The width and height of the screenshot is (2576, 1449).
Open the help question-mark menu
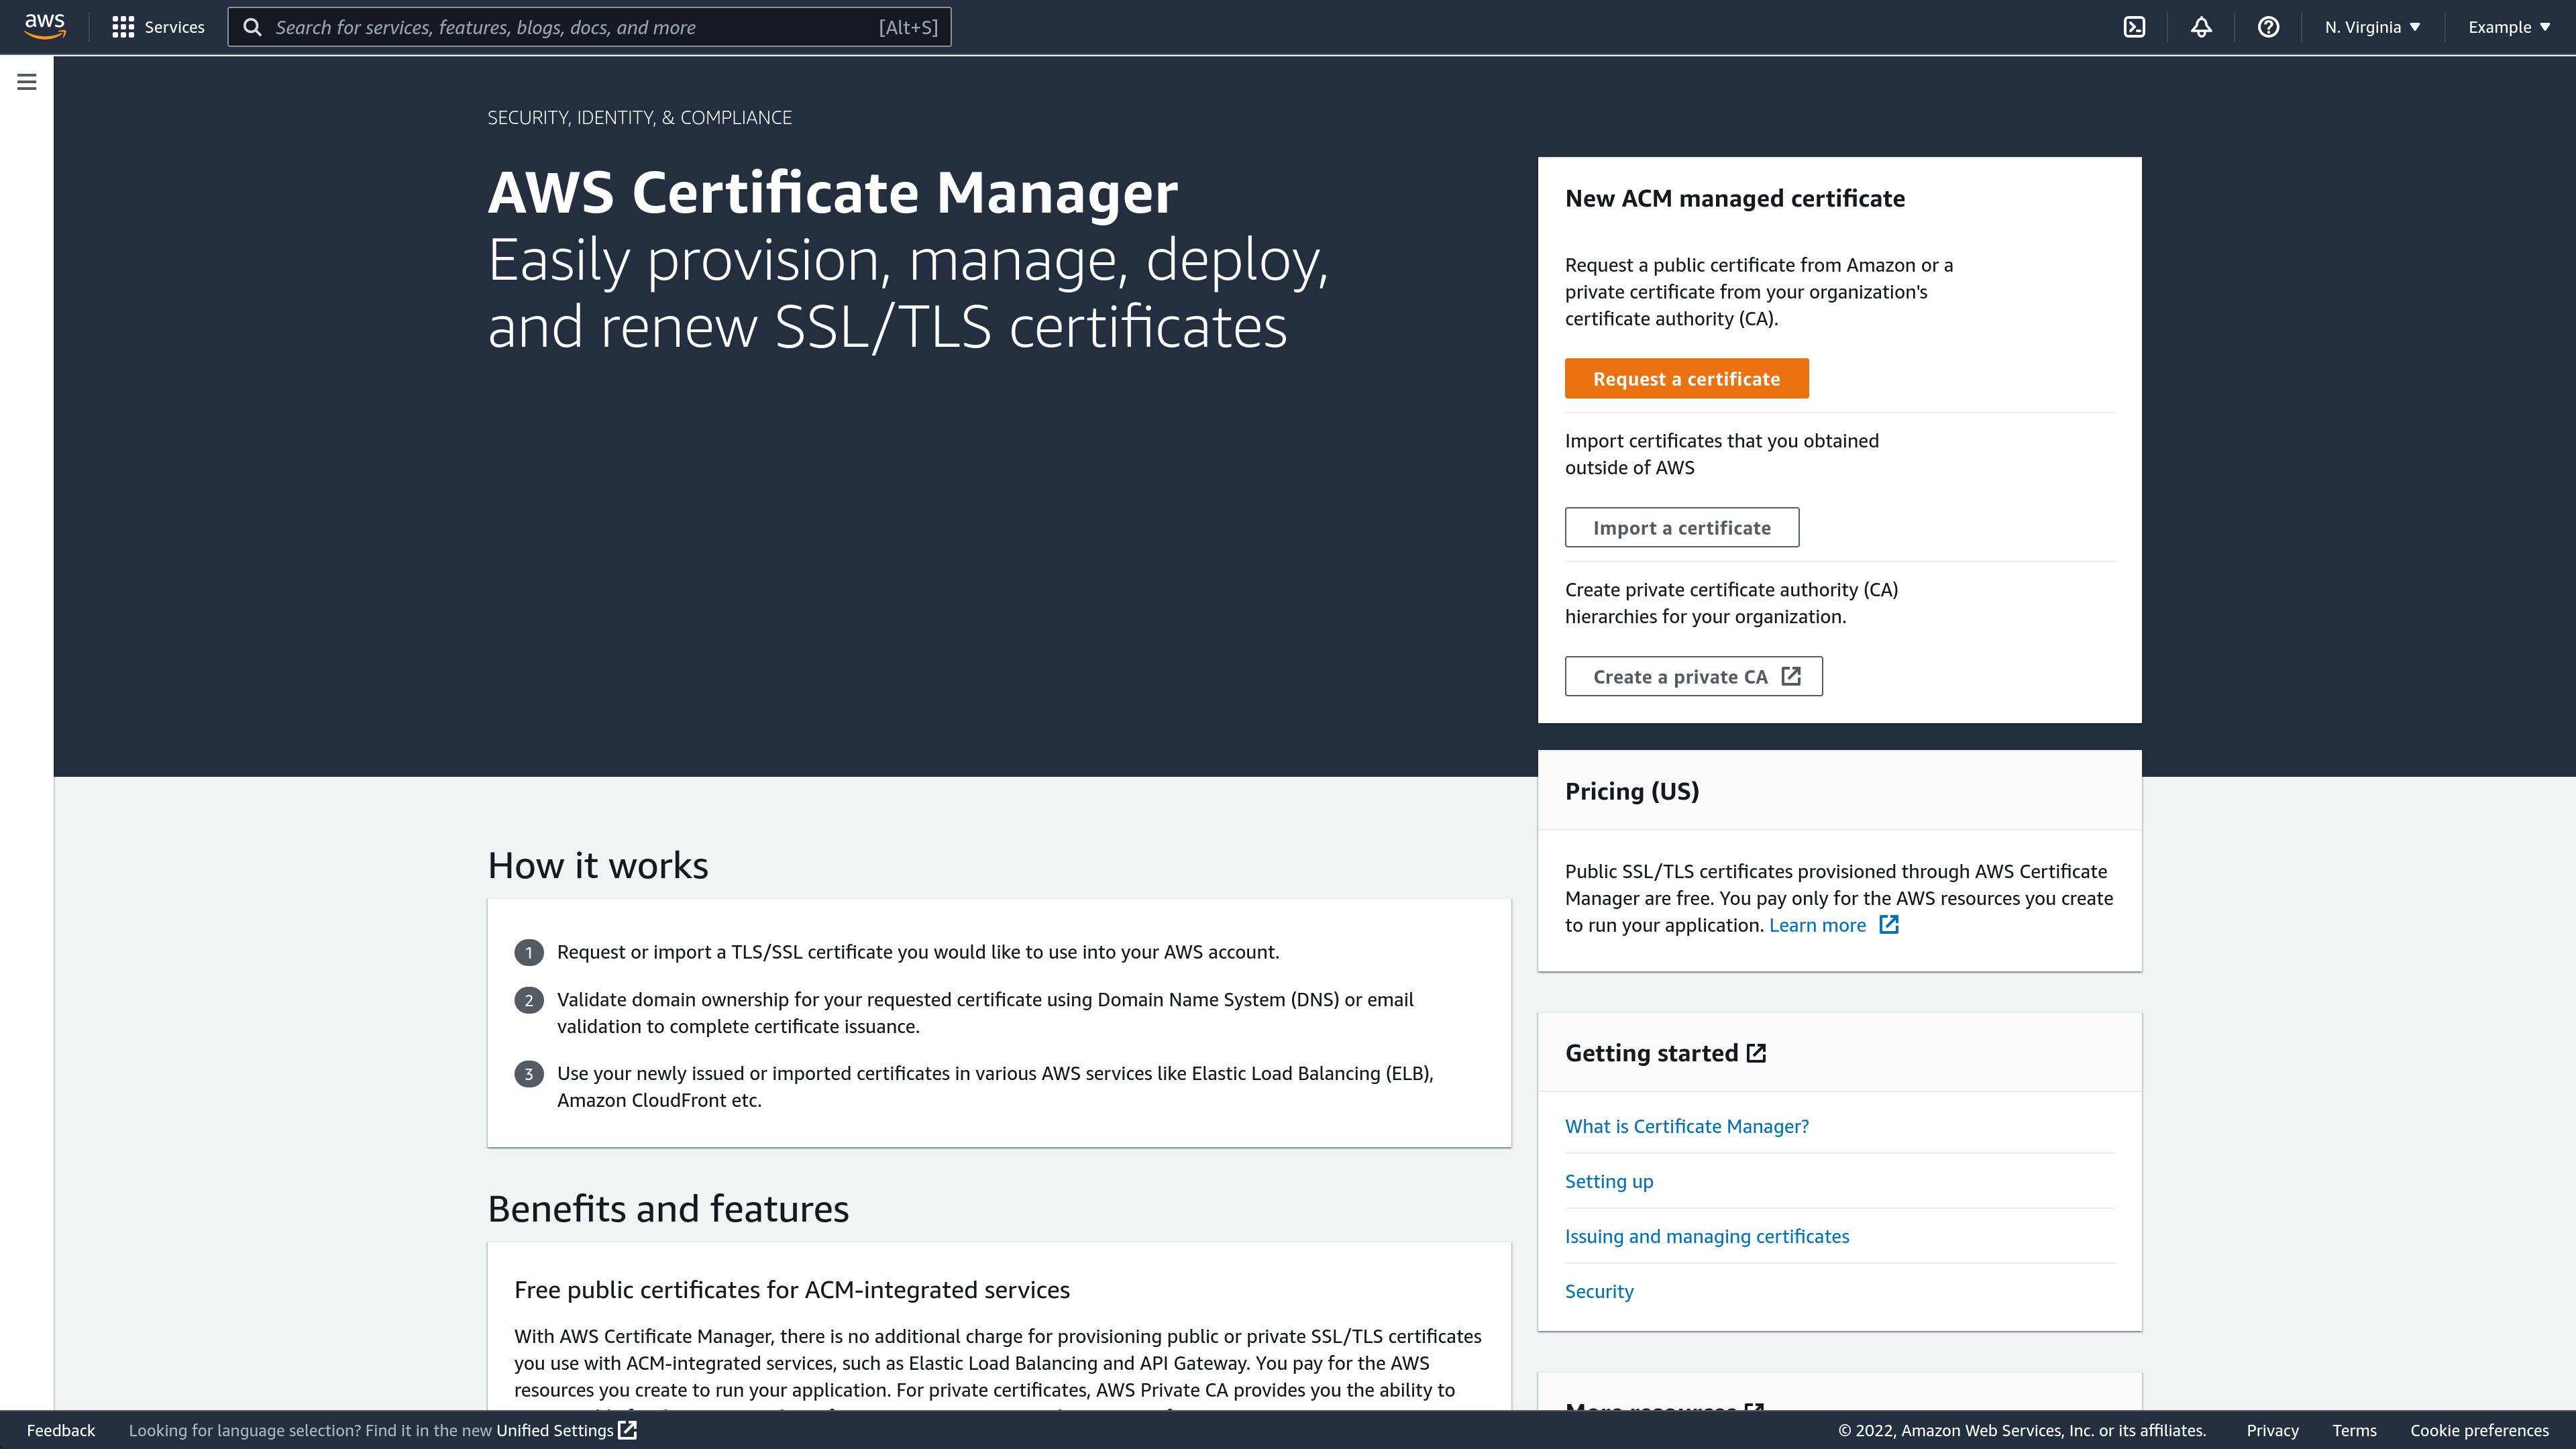(2267, 27)
